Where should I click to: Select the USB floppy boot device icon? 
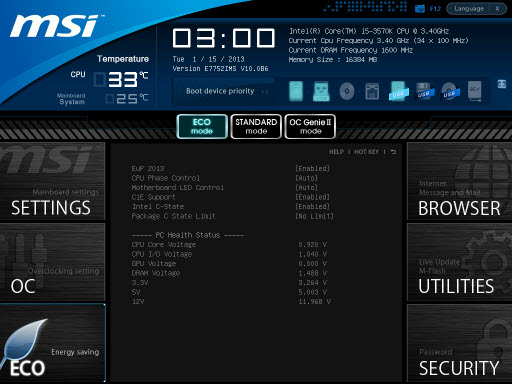[x=424, y=91]
